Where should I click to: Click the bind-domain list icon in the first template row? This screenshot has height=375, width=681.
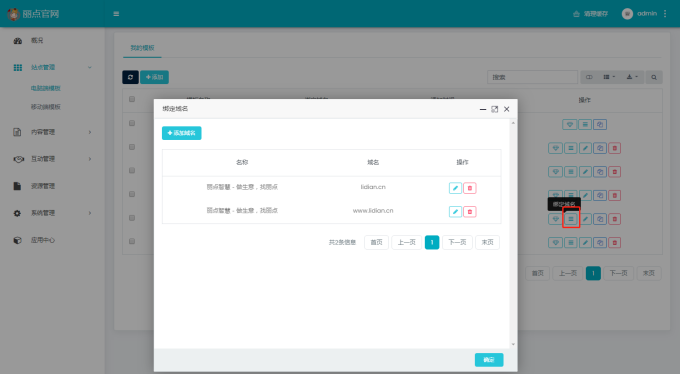pyautogui.click(x=585, y=125)
